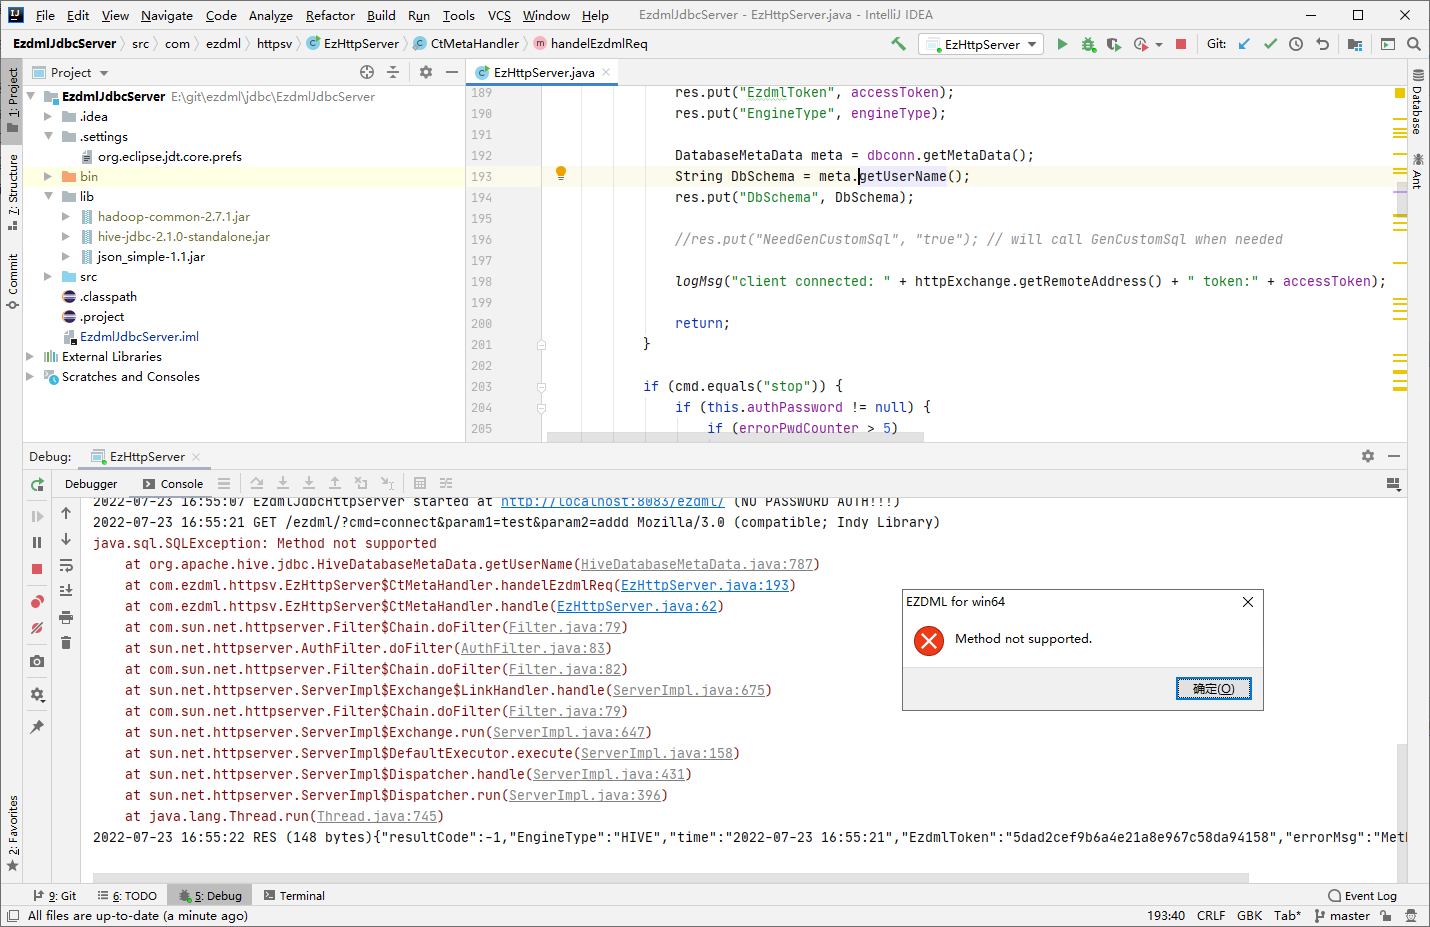The width and height of the screenshot is (1430, 927).
Task: Toggle the Commit tool window
Action: pyautogui.click(x=12, y=281)
